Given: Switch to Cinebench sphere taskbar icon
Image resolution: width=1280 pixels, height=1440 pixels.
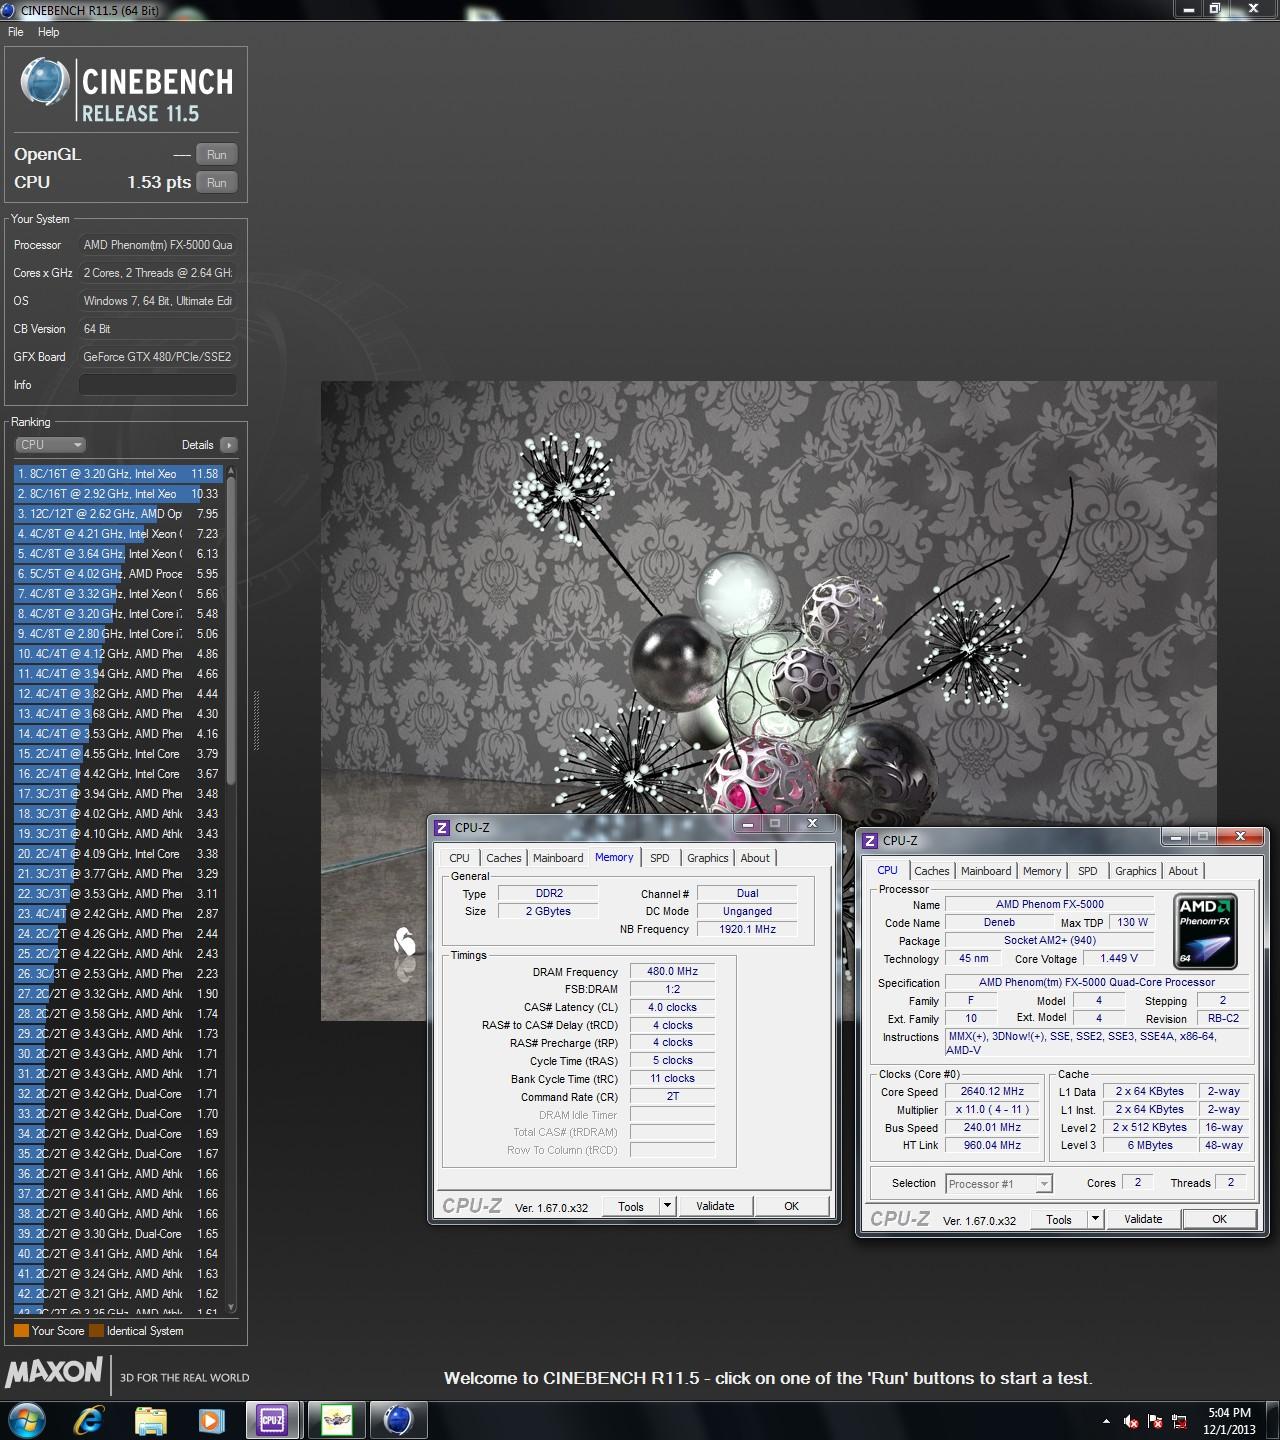Looking at the screenshot, I should click(399, 1419).
